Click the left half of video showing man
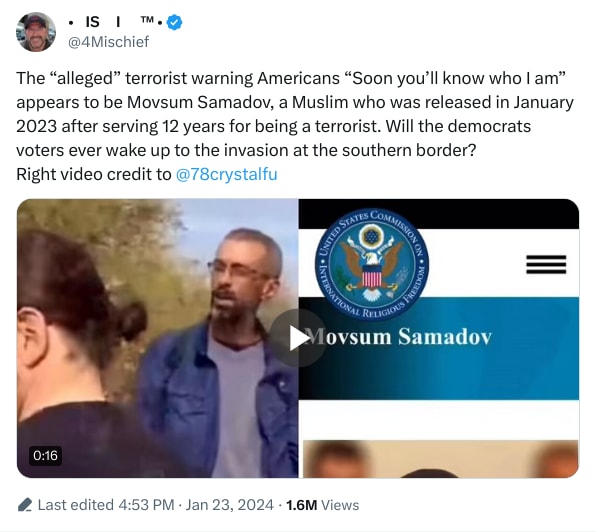Image resolution: width=611 pixels, height=532 pixels. (157, 338)
